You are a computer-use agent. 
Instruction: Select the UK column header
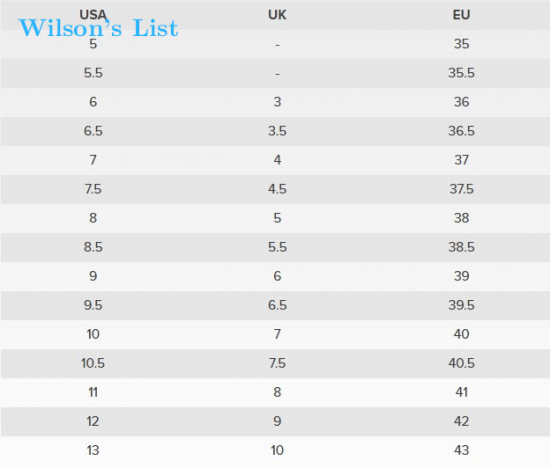(x=277, y=15)
